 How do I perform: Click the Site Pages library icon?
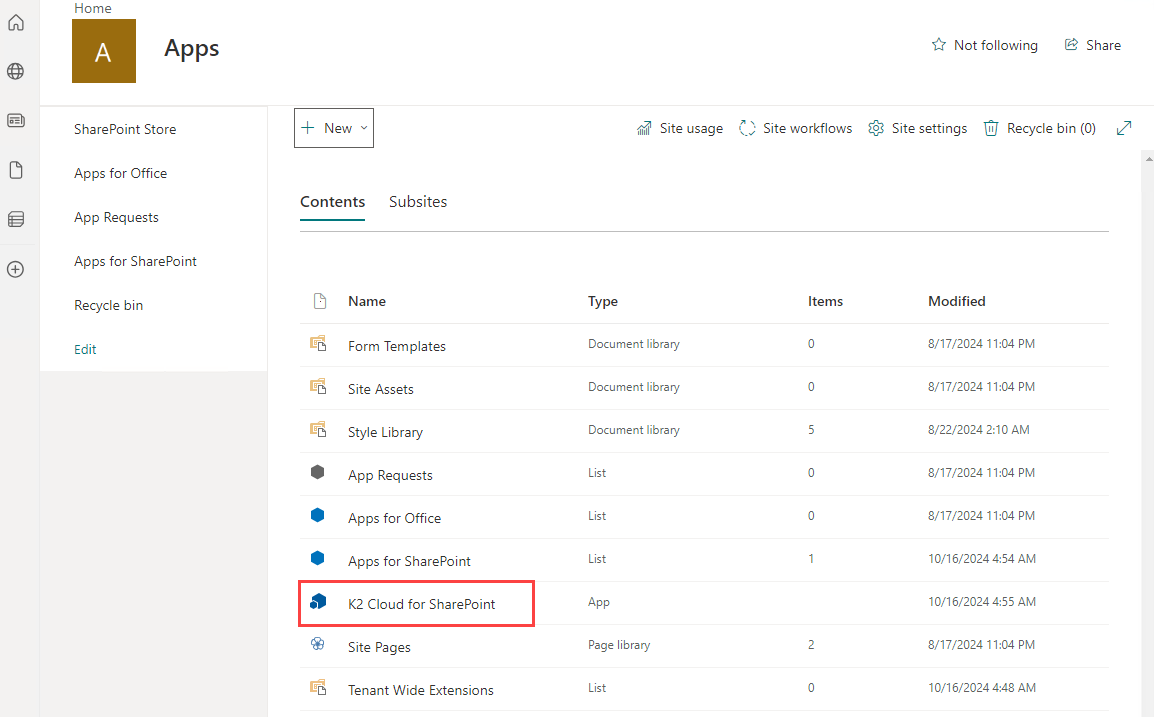click(x=317, y=643)
